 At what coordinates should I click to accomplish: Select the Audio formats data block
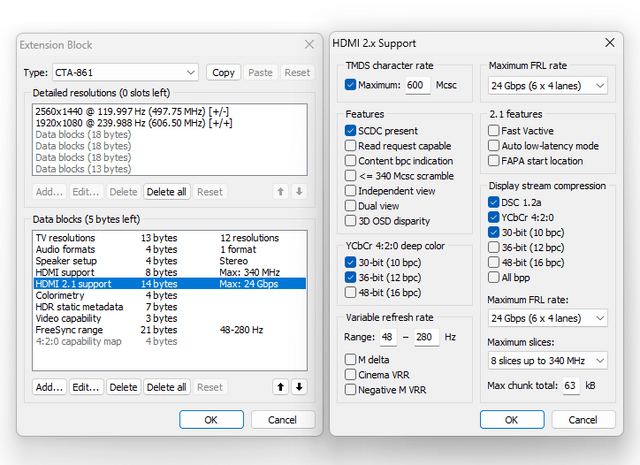tap(169, 249)
